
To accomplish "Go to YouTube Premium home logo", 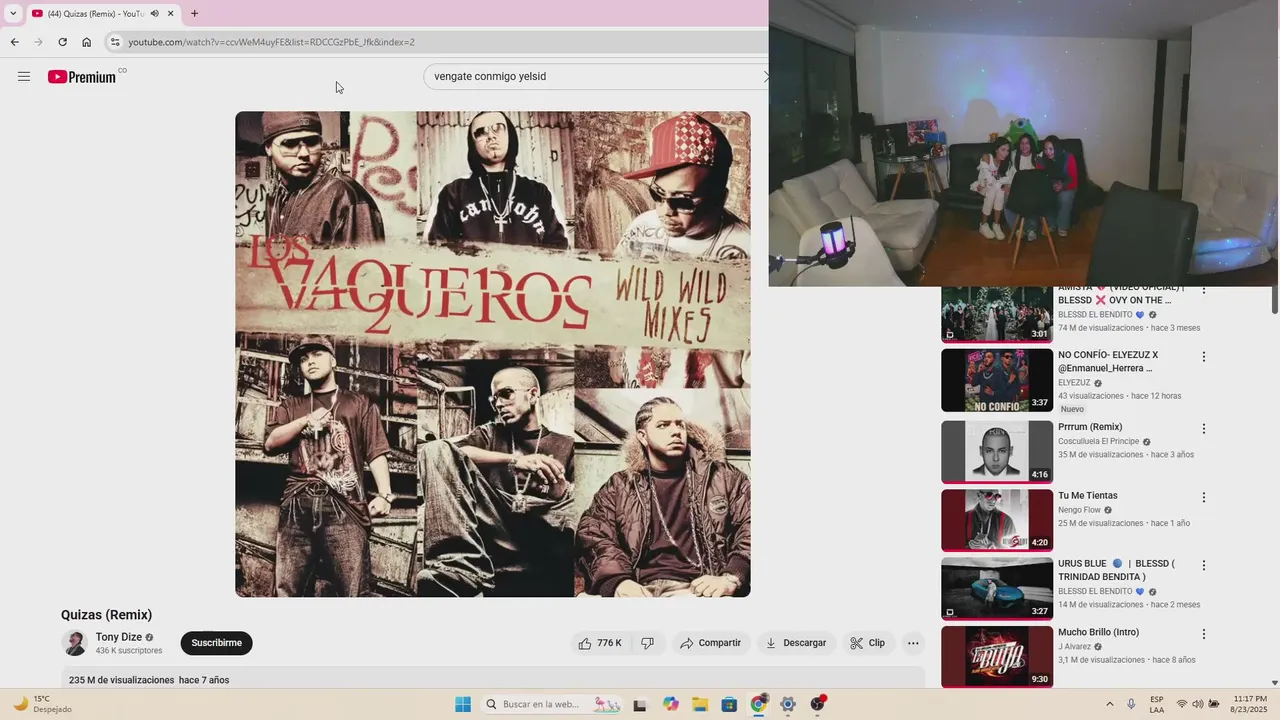I will click(82, 76).
